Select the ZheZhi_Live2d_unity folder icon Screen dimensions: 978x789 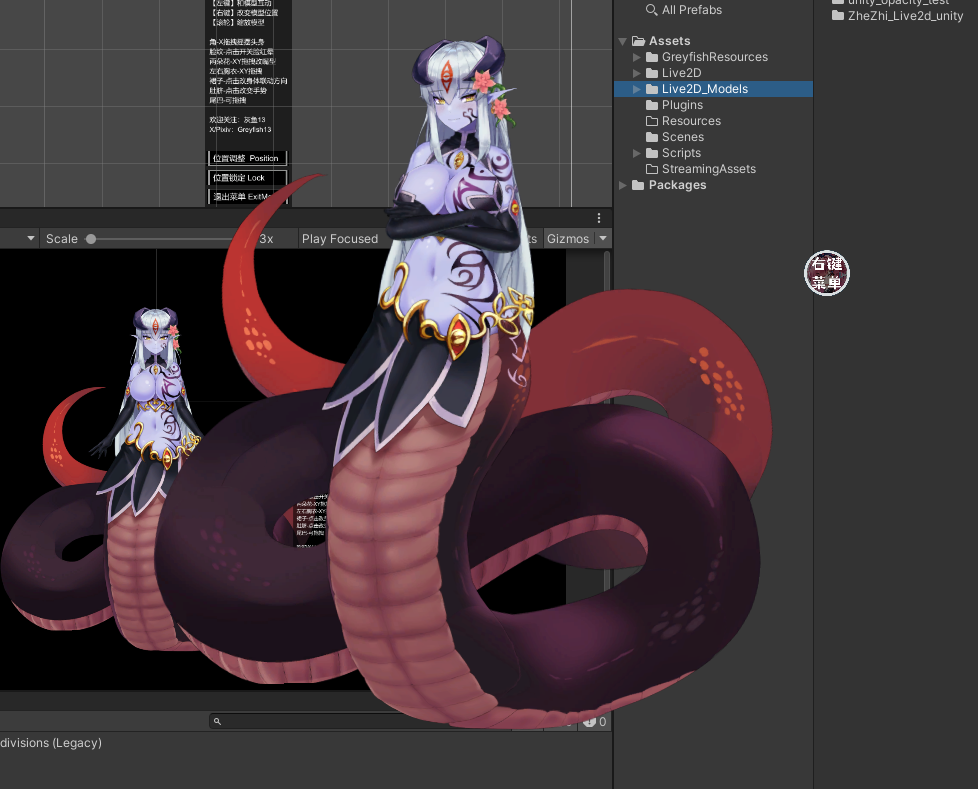pos(838,16)
